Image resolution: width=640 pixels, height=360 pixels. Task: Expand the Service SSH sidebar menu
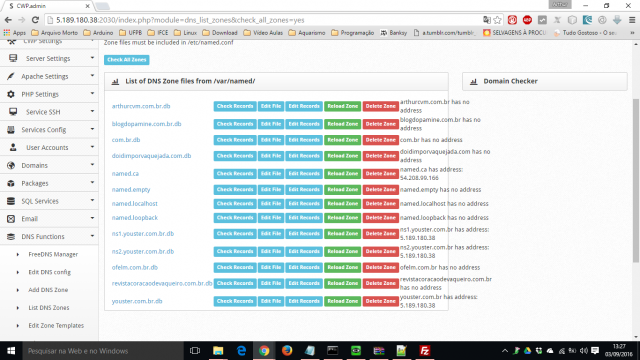[x=49, y=112]
